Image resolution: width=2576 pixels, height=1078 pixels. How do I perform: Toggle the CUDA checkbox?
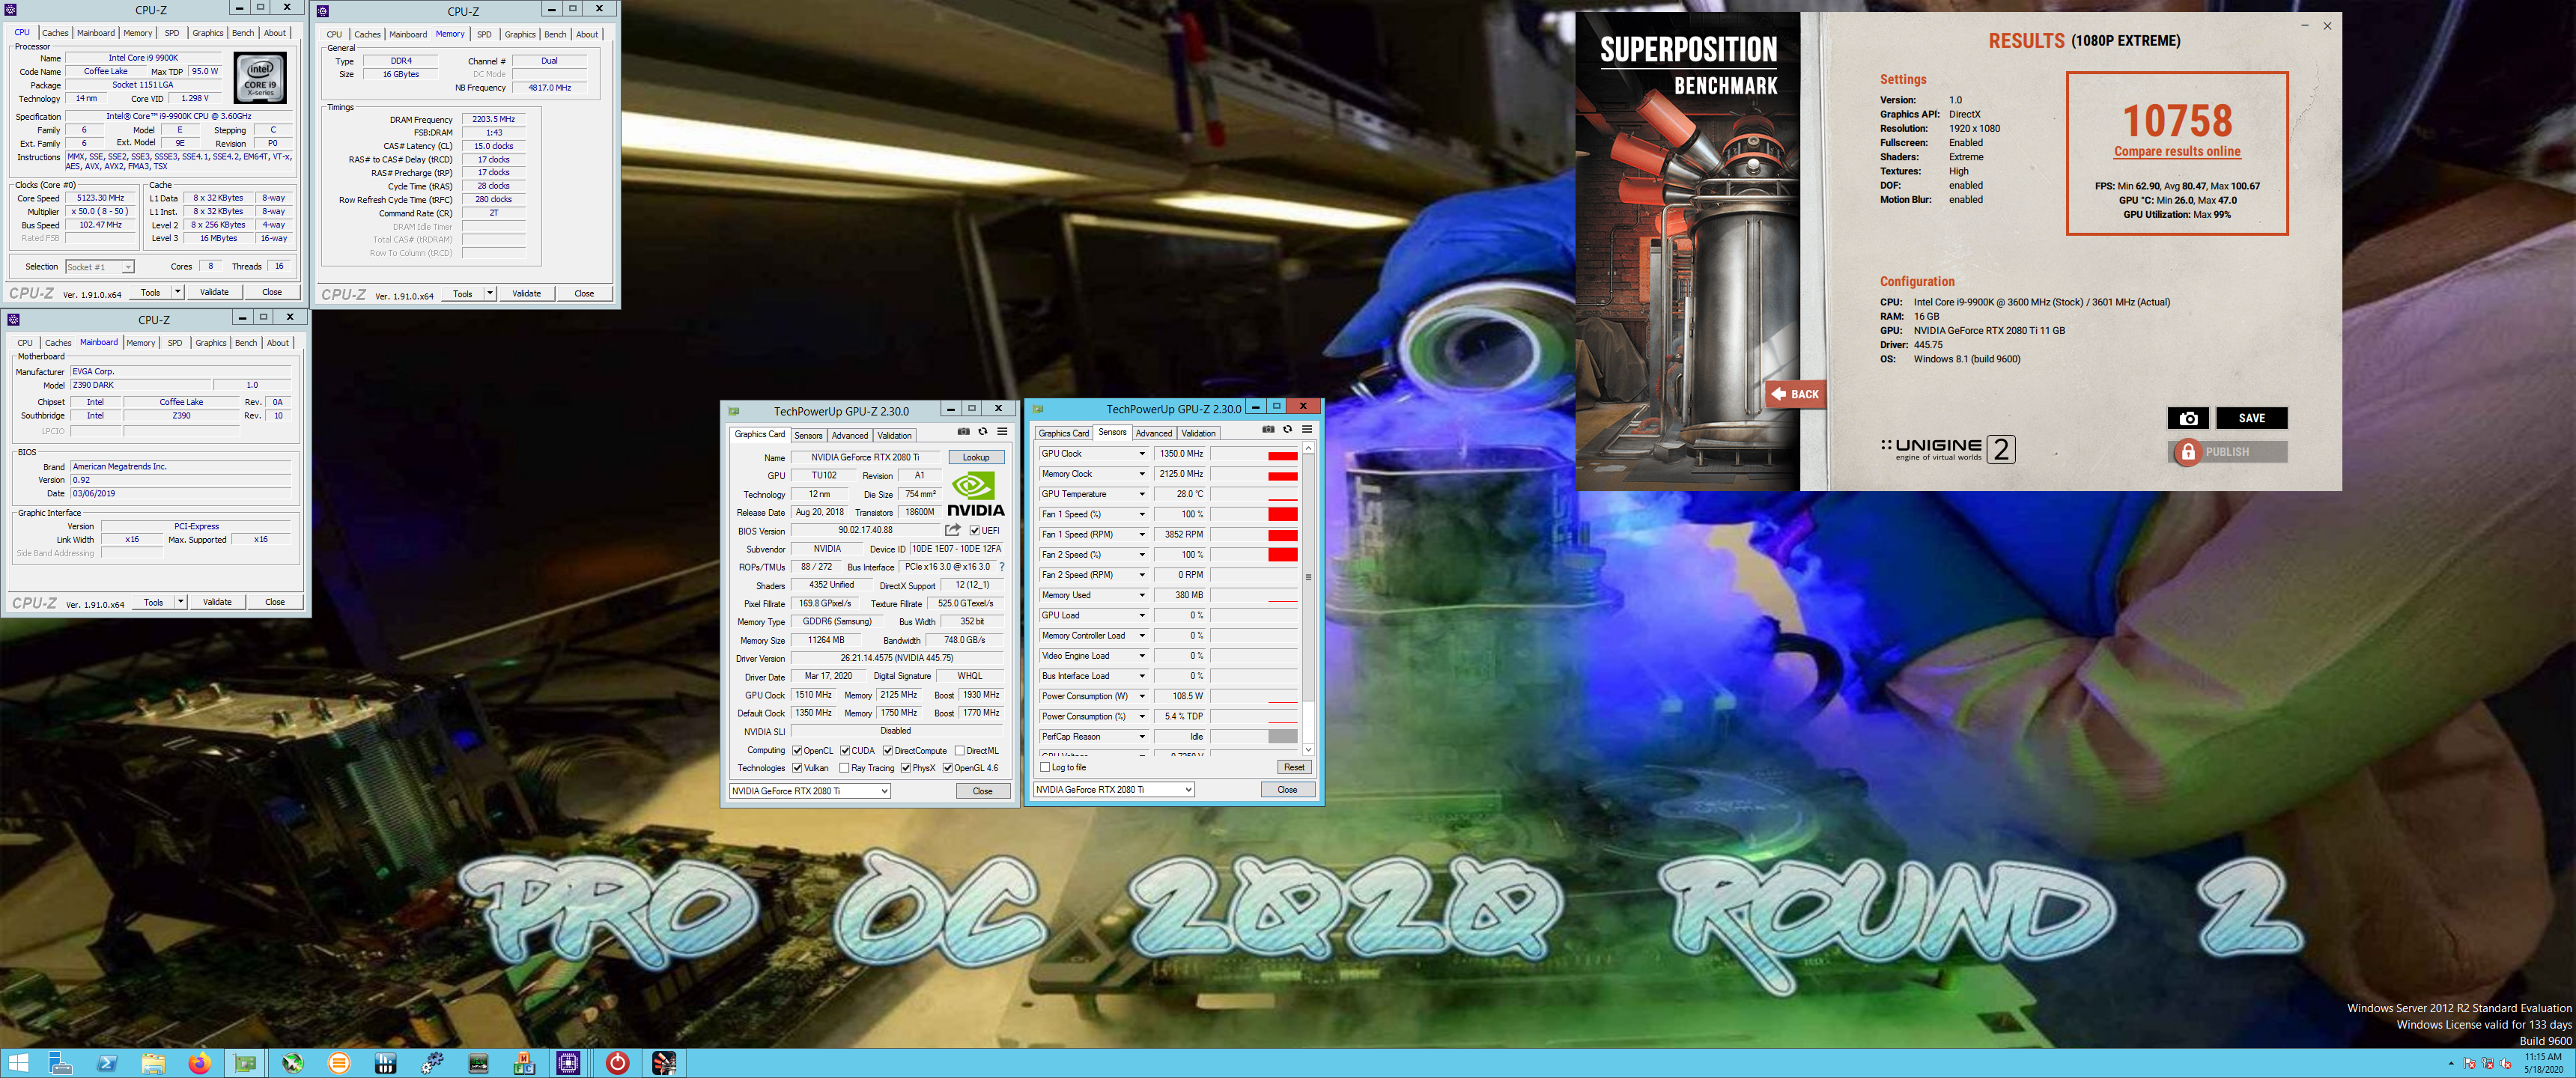(845, 751)
